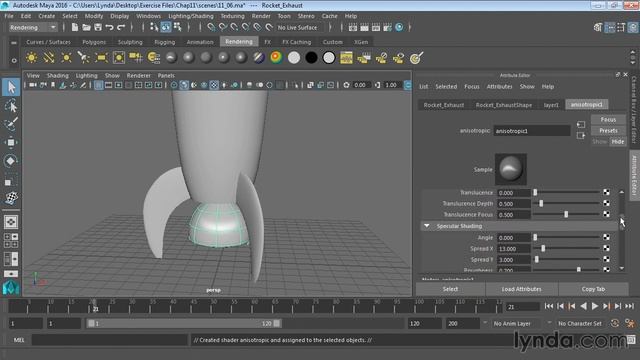Viewport: 640px width, 360px height.
Task: Pick the Move tool in the toolbox
Action: coord(11,142)
